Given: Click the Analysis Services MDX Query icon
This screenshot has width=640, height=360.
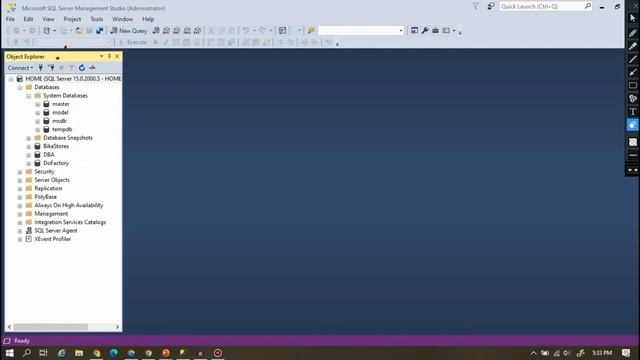Looking at the screenshot, I should tap(166, 31).
